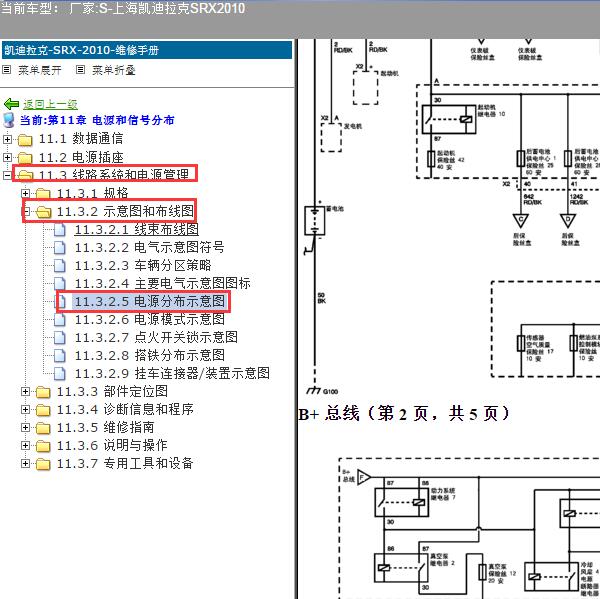600x599 pixels.
Task: Expand the 11.3.5 维修指南 node
Action: pyautogui.click(x=26, y=427)
